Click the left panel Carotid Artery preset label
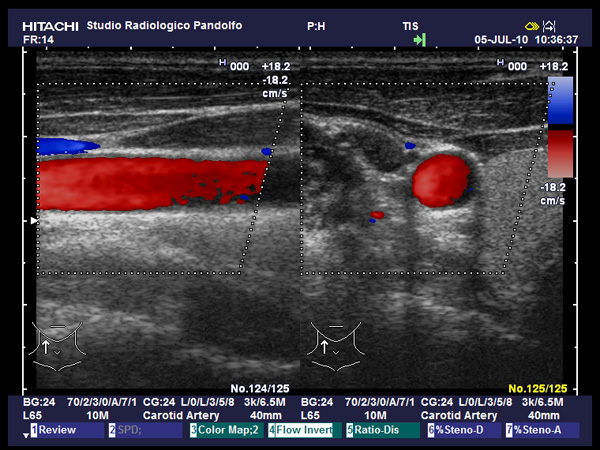Screen dimensions: 600x450 [x=181, y=416]
